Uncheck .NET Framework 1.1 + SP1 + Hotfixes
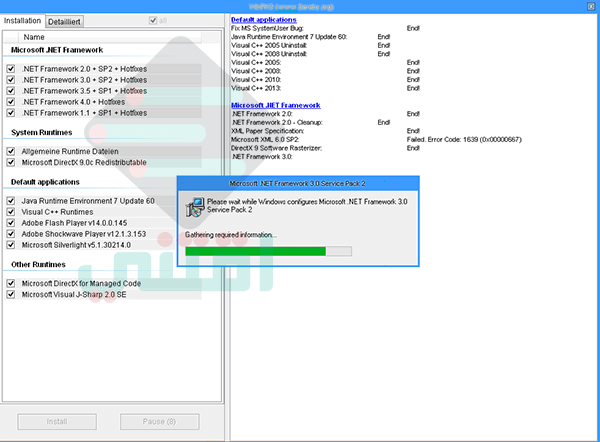The height and width of the screenshot is (442, 600). pyautogui.click(x=11, y=113)
